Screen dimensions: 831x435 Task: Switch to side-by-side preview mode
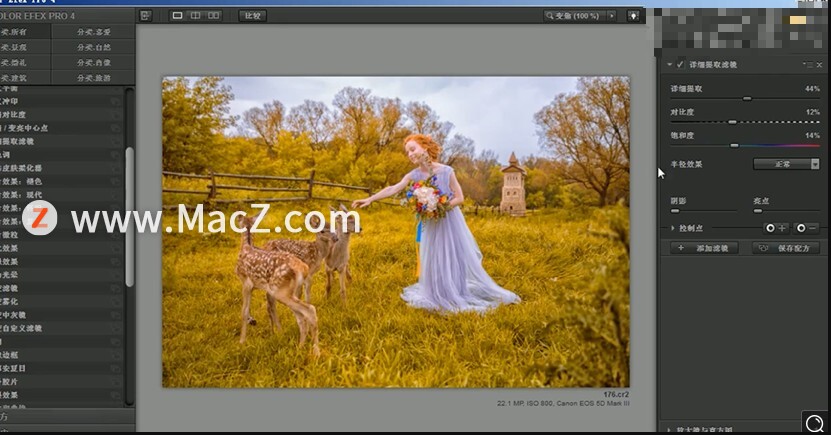point(214,16)
